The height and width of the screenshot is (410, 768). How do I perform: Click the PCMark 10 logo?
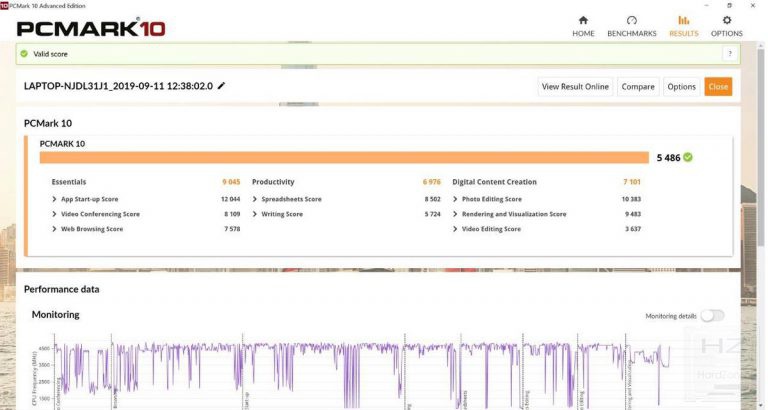[91, 28]
